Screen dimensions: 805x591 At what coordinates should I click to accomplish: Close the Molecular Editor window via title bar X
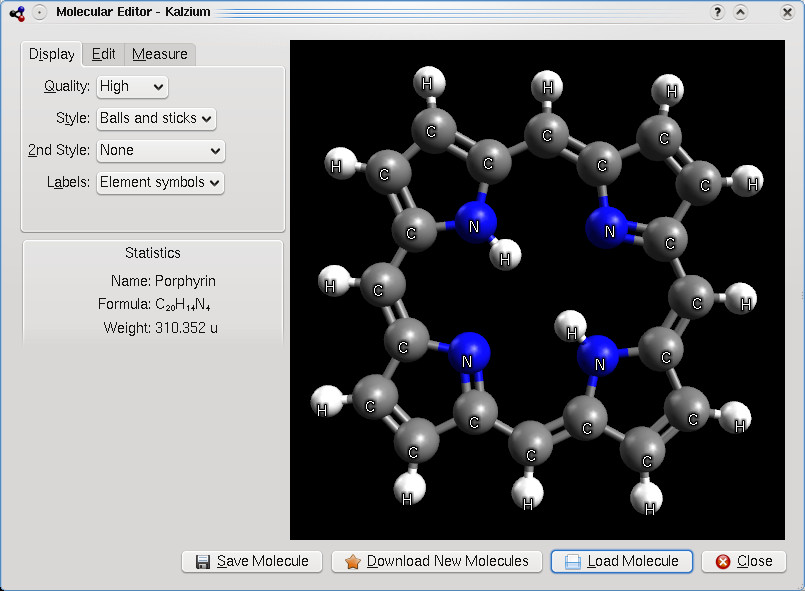pyautogui.click(x=787, y=12)
